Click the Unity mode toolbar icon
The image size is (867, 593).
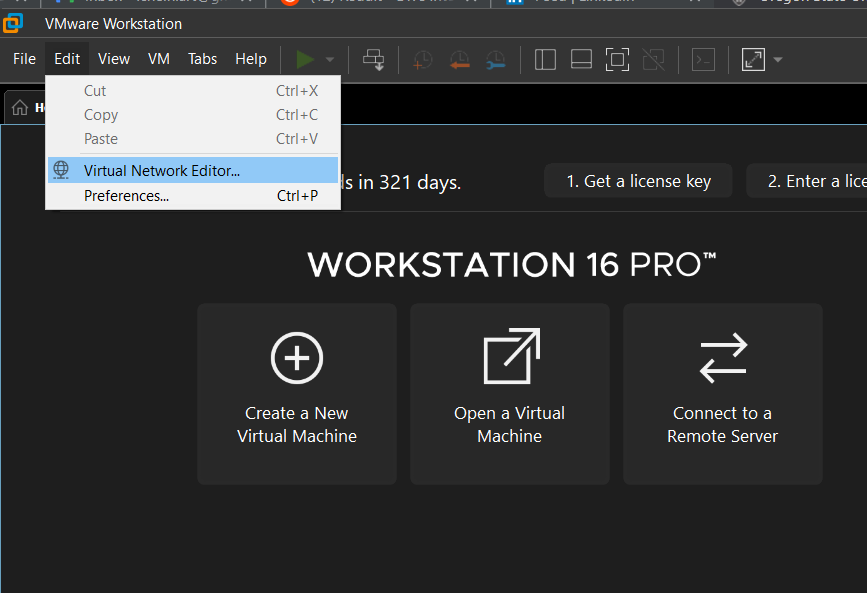point(654,59)
